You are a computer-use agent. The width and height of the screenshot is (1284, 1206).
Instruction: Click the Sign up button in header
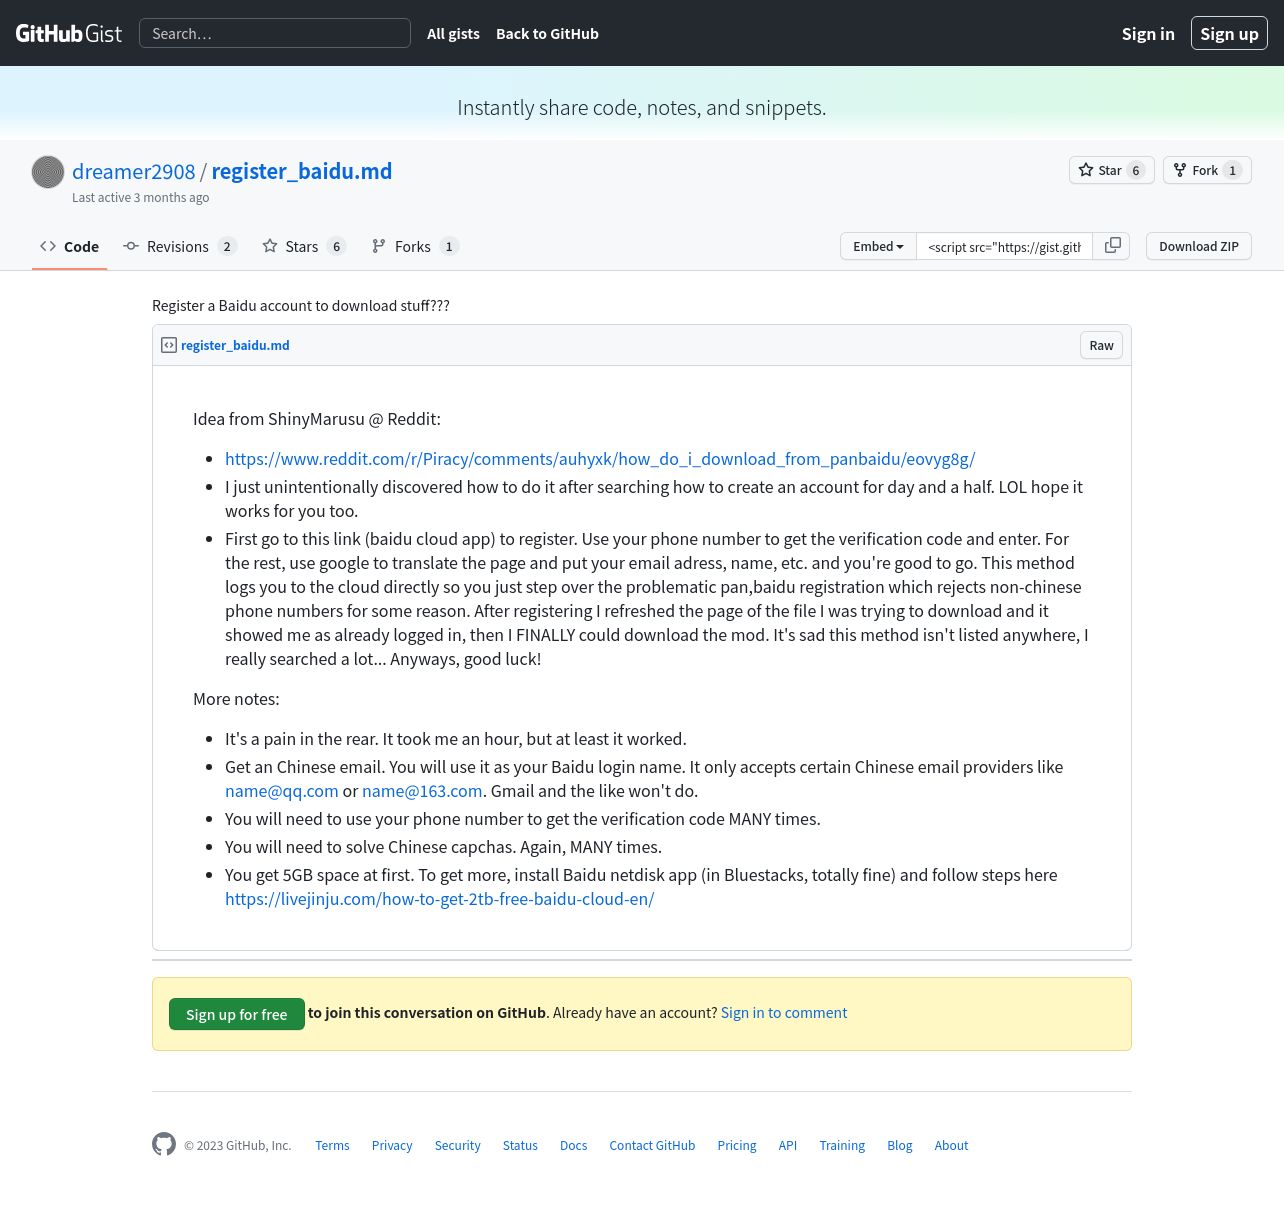(1229, 33)
